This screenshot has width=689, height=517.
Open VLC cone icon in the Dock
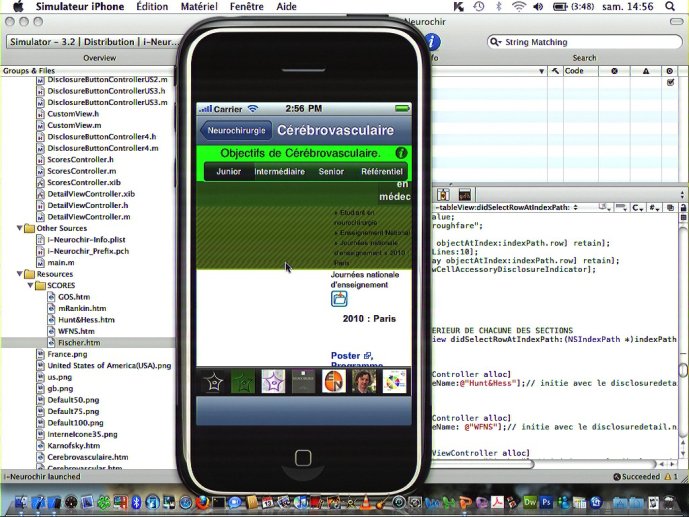click(365, 502)
